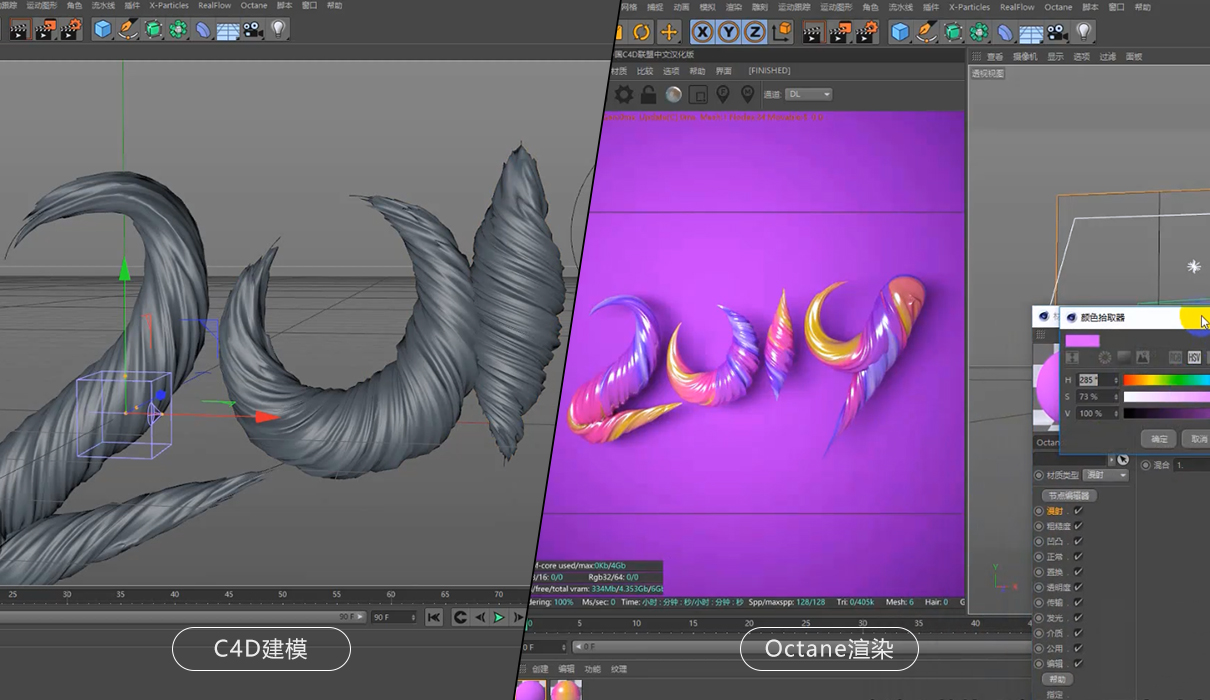
Task: Click the H value stepper arrows
Action: (x=1116, y=380)
